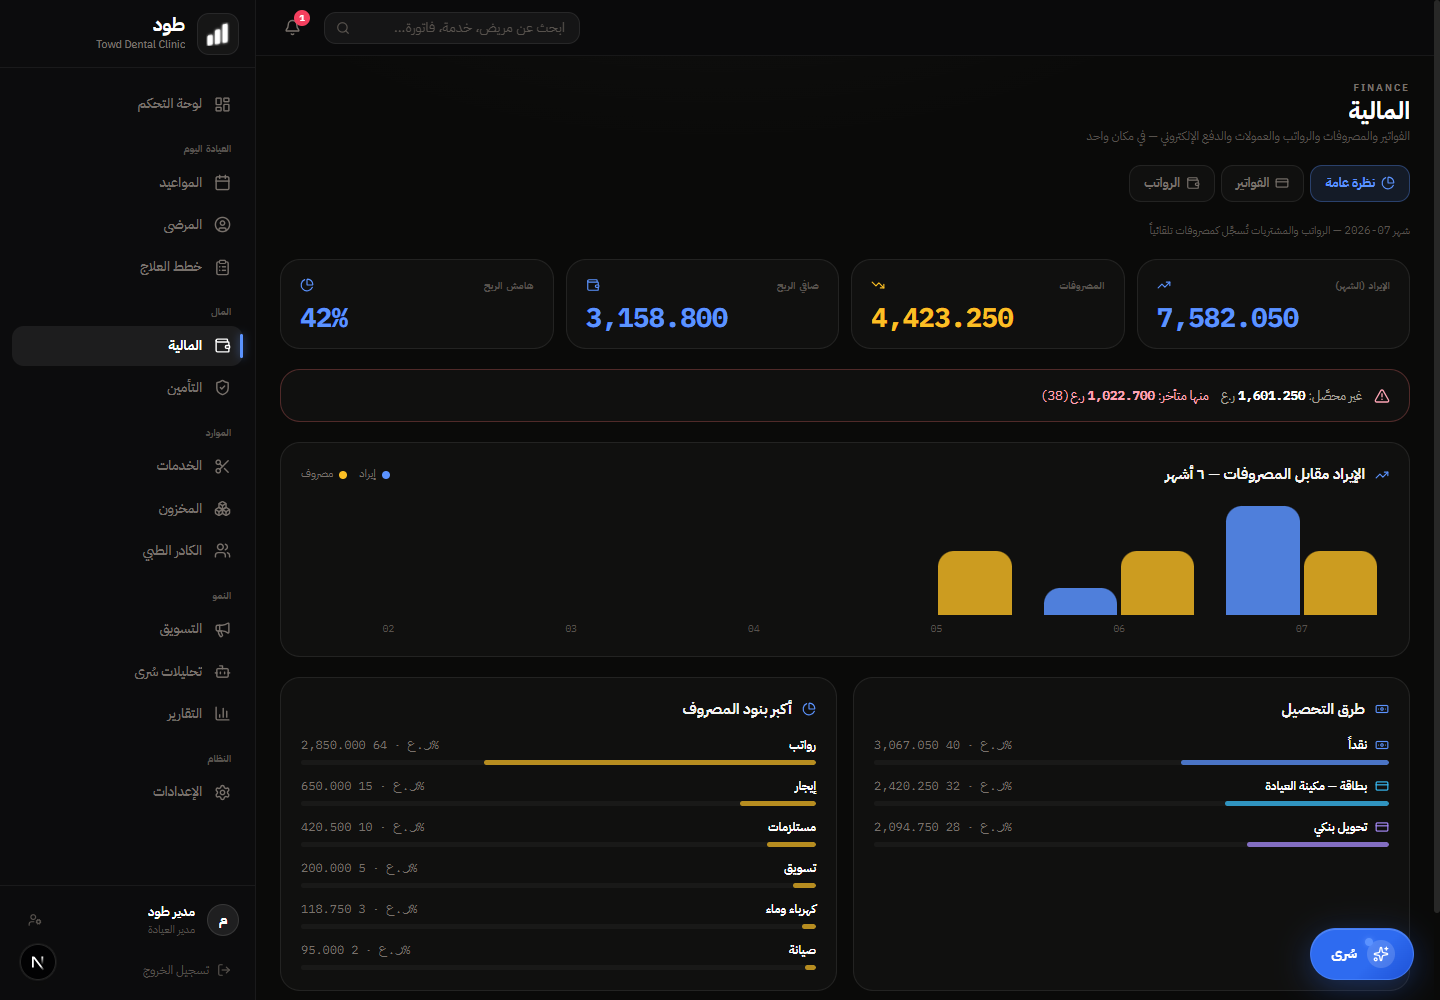Click the blue revenue bar for month 07
The height and width of the screenshot is (1000, 1440).
(x=1263, y=560)
